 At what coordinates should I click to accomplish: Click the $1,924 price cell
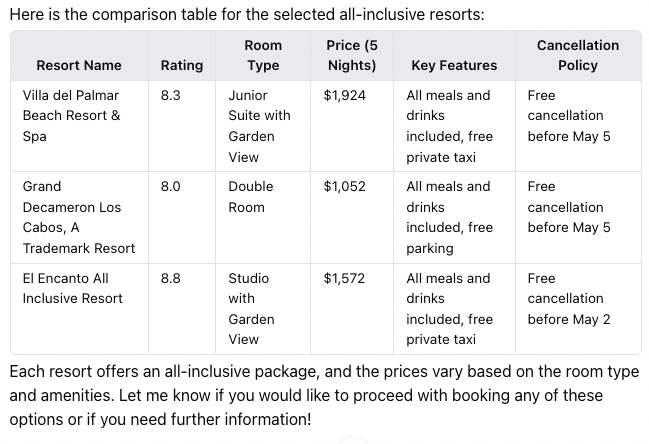345,96
